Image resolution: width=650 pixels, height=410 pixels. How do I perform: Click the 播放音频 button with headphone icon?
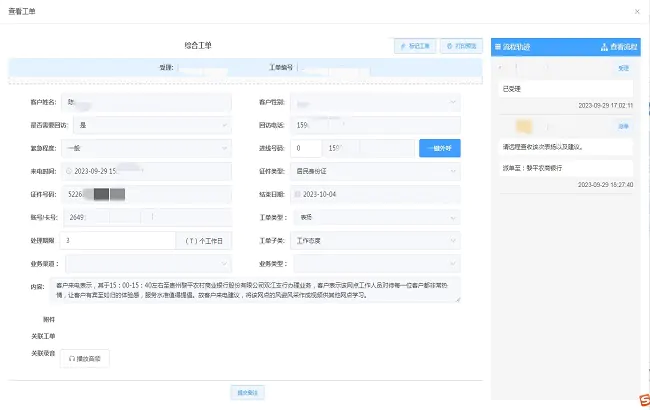(85, 359)
